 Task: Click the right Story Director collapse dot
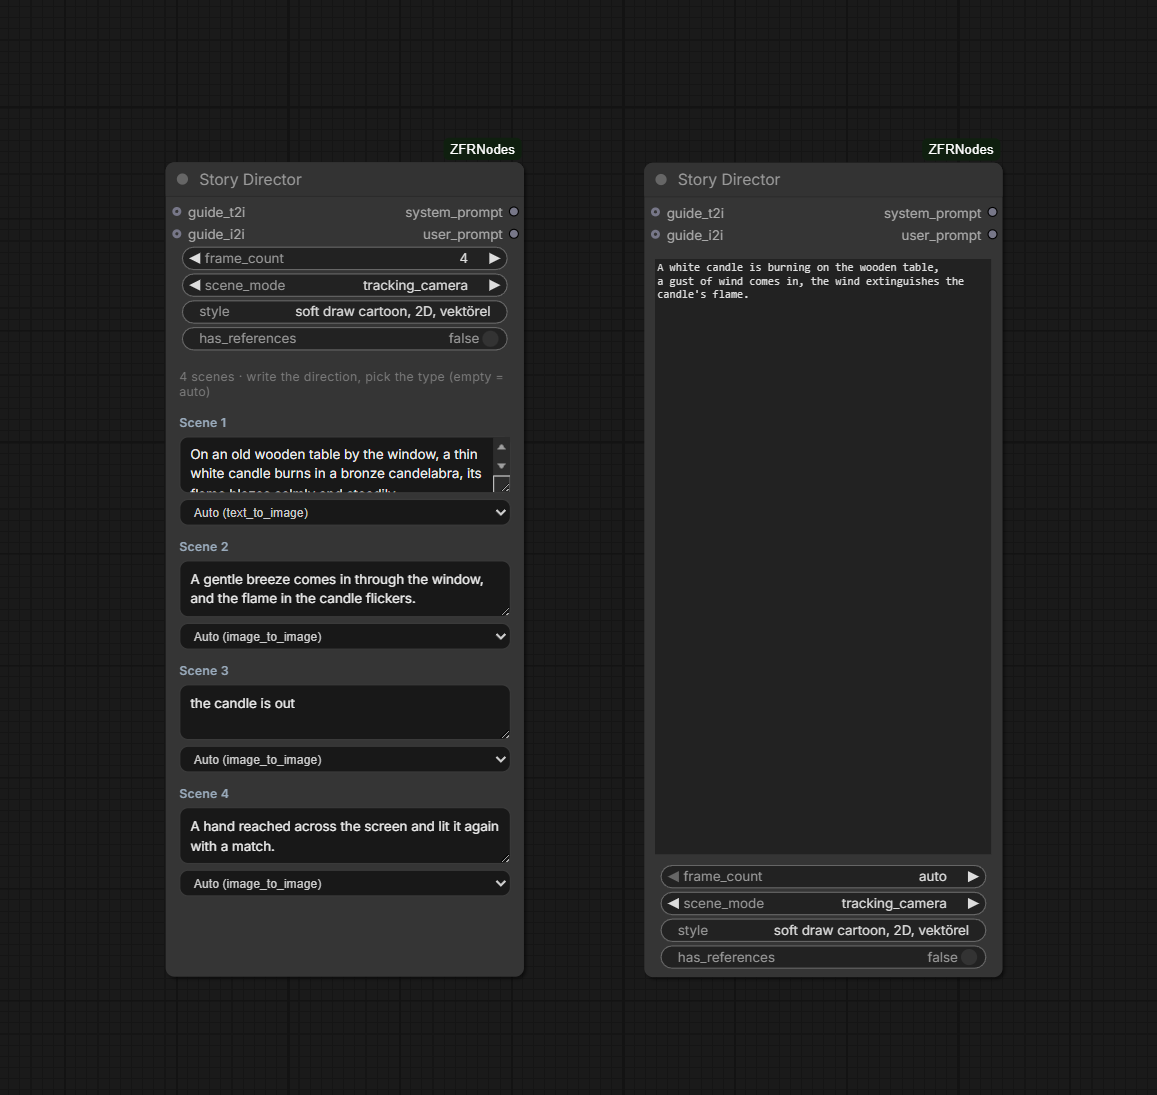(x=661, y=179)
